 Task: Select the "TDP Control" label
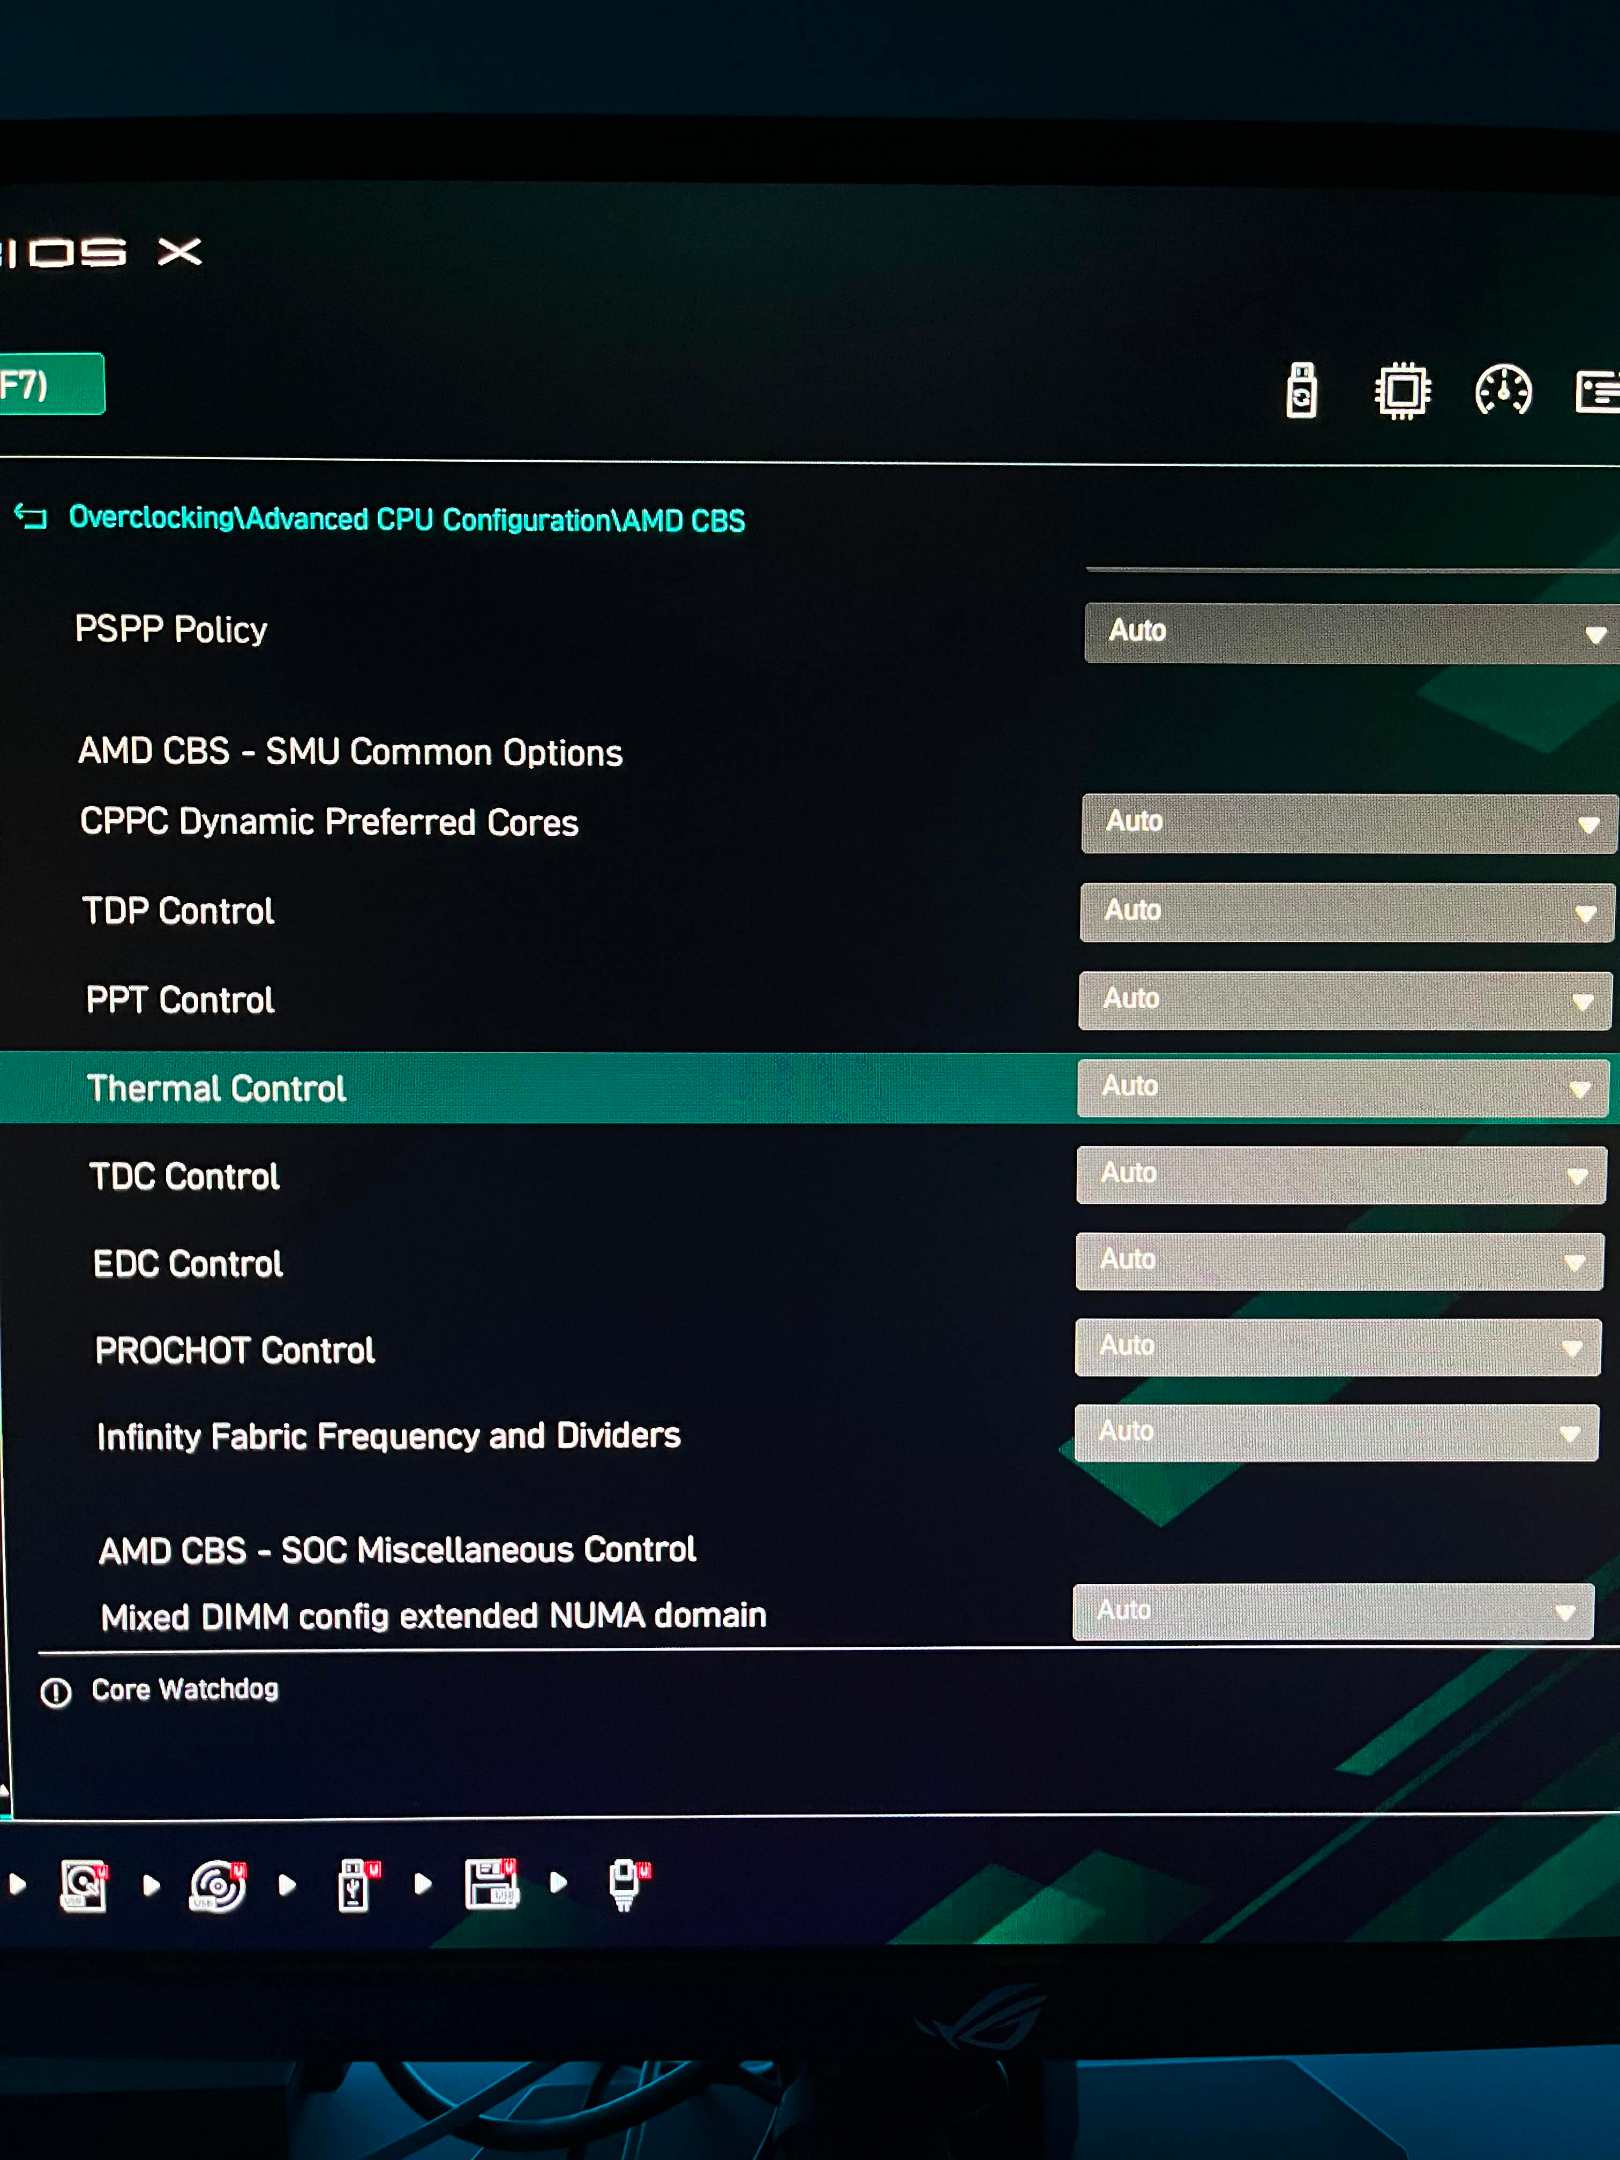tap(178, 911)
